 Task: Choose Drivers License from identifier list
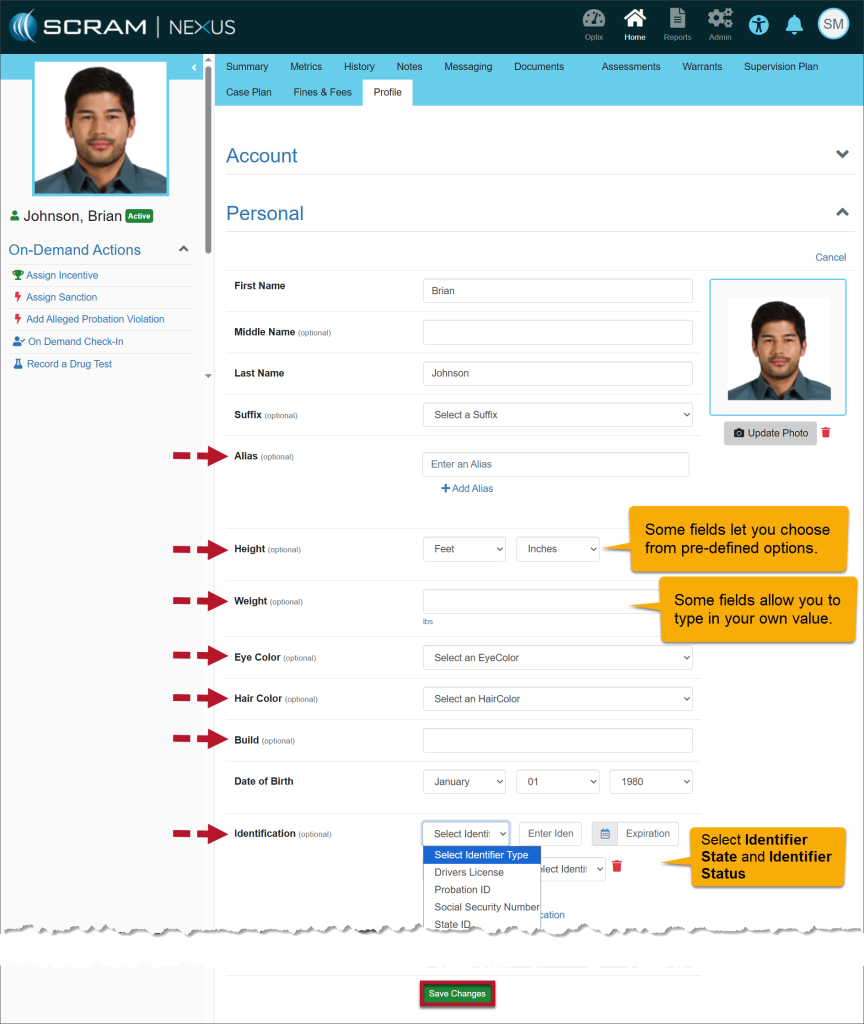point(469,873)
